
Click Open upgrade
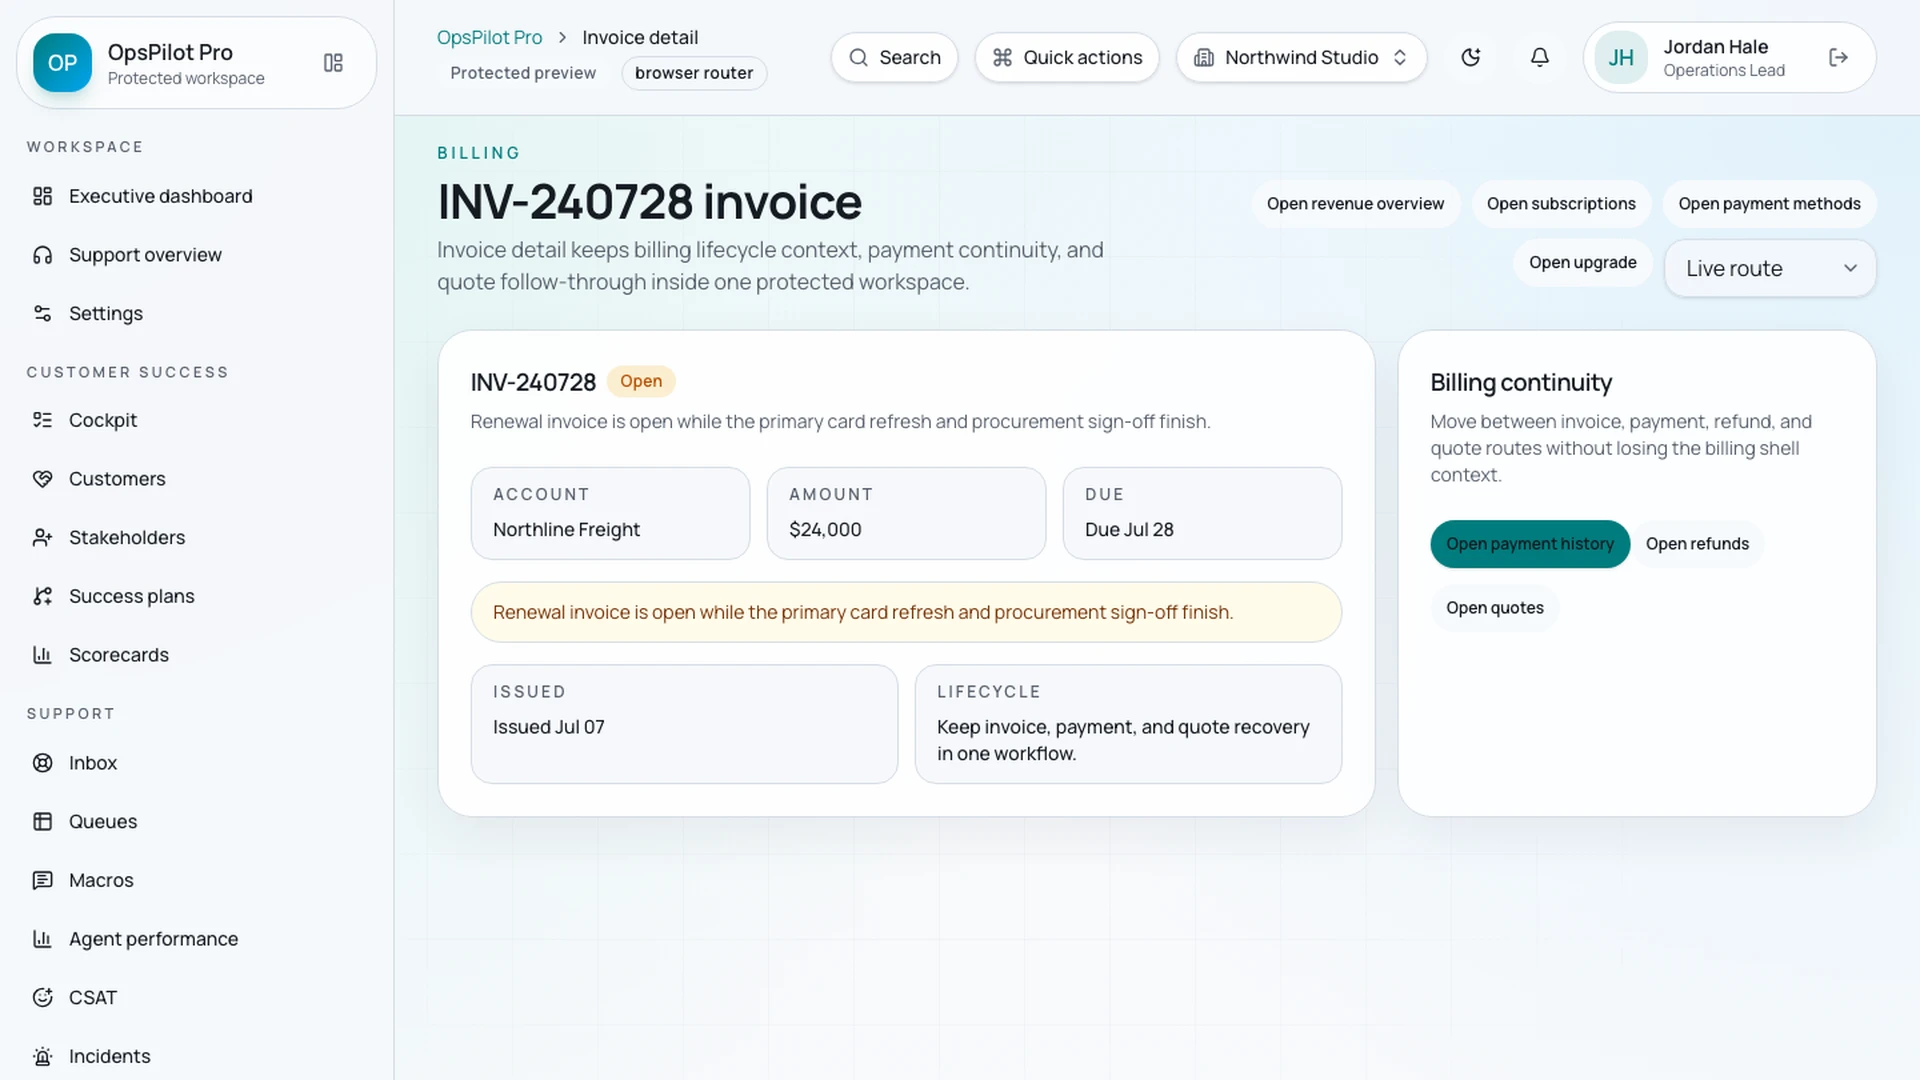pos(1582,263)
